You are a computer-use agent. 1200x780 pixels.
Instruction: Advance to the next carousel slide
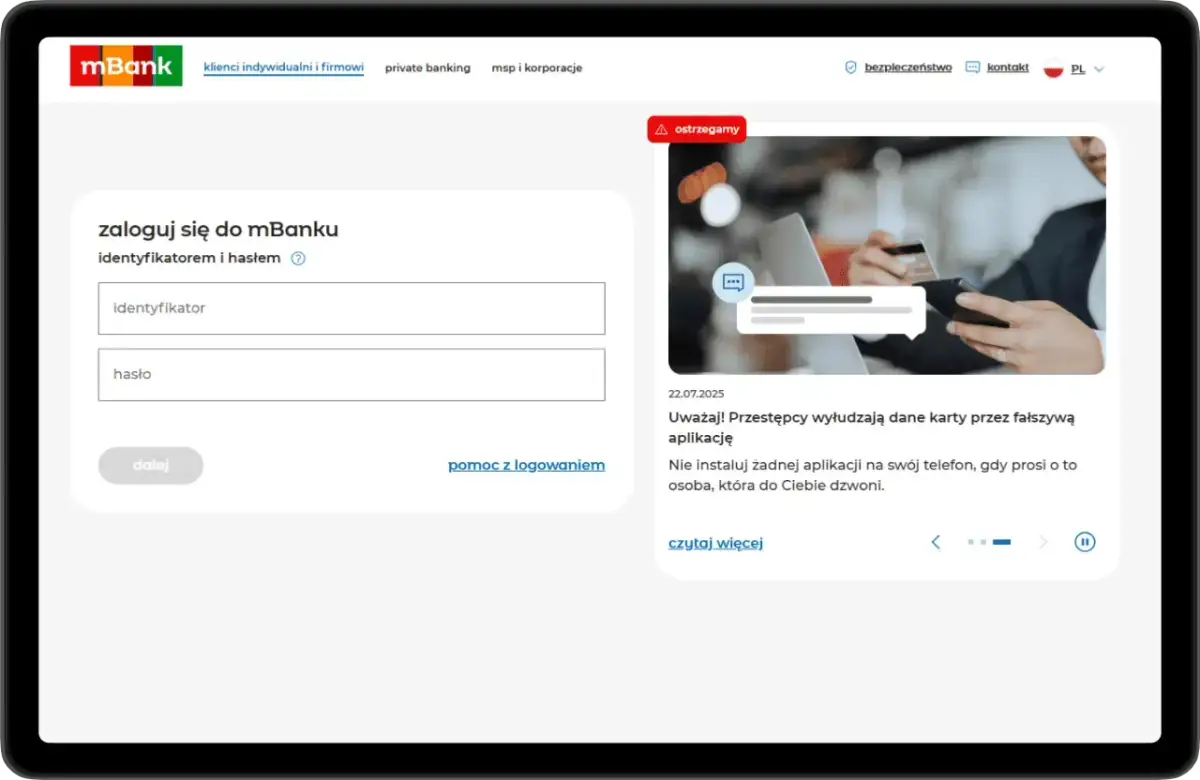(1043, 541)
